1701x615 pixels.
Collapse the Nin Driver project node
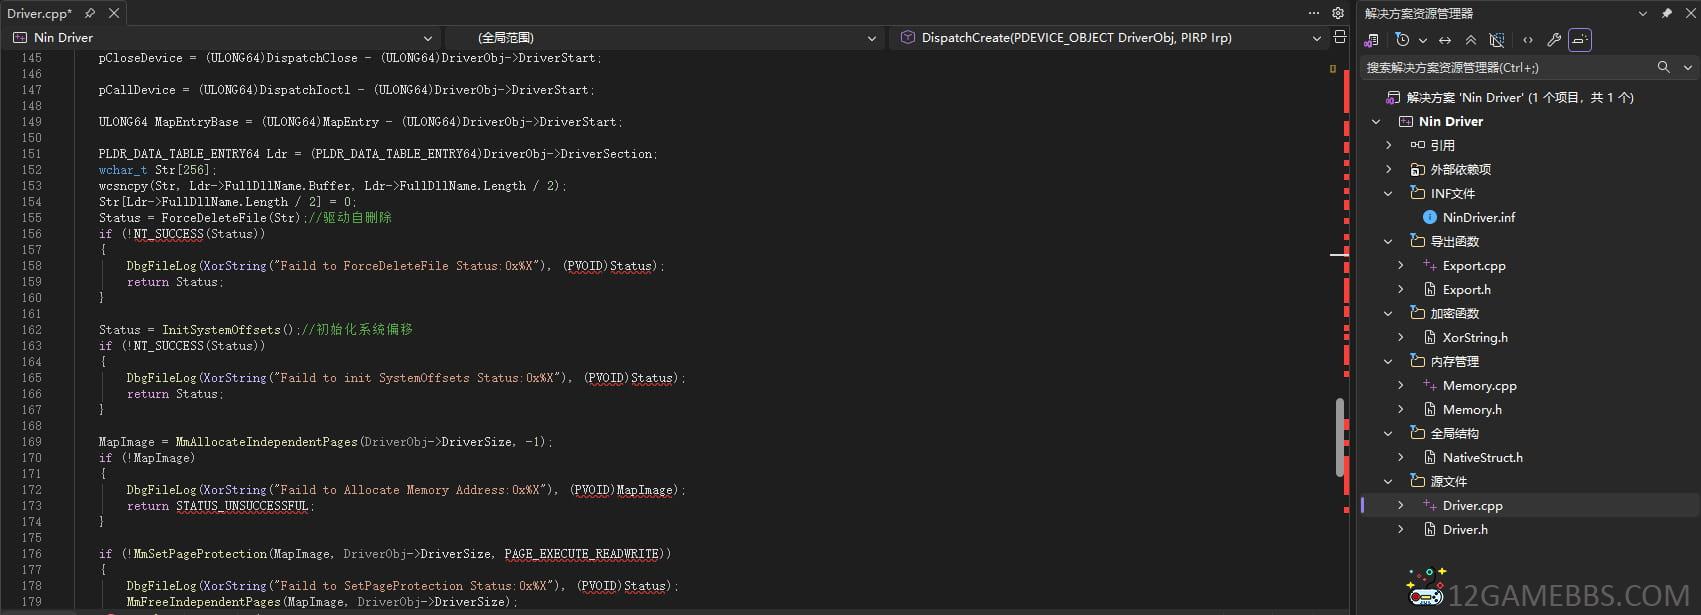coord(1376,121)
